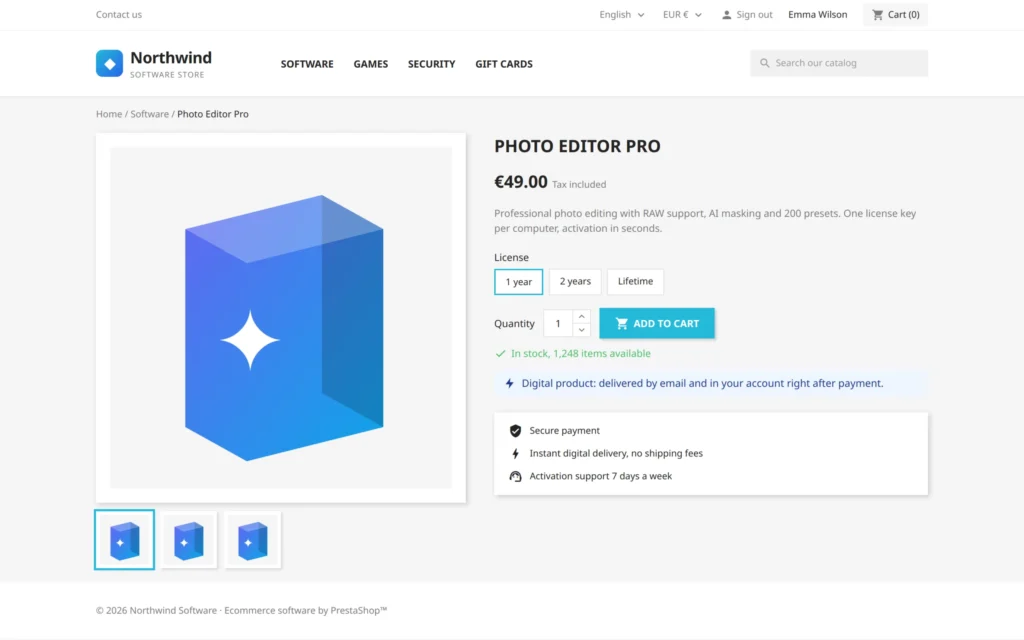Click 'Activation support 7 days a week' text
1024x640 pixels.
[601, 476]
